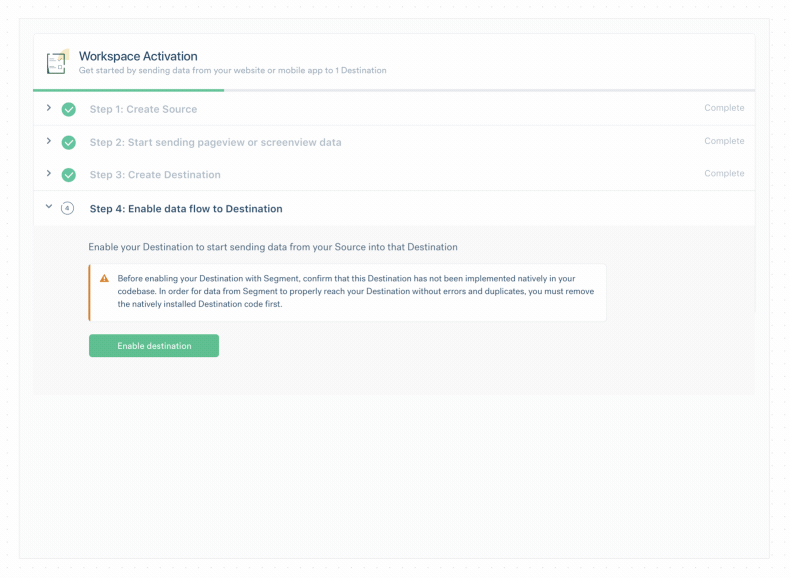The image size is (790, 578).
Task: Click the Complete status for Step 2
Action: 724,141
